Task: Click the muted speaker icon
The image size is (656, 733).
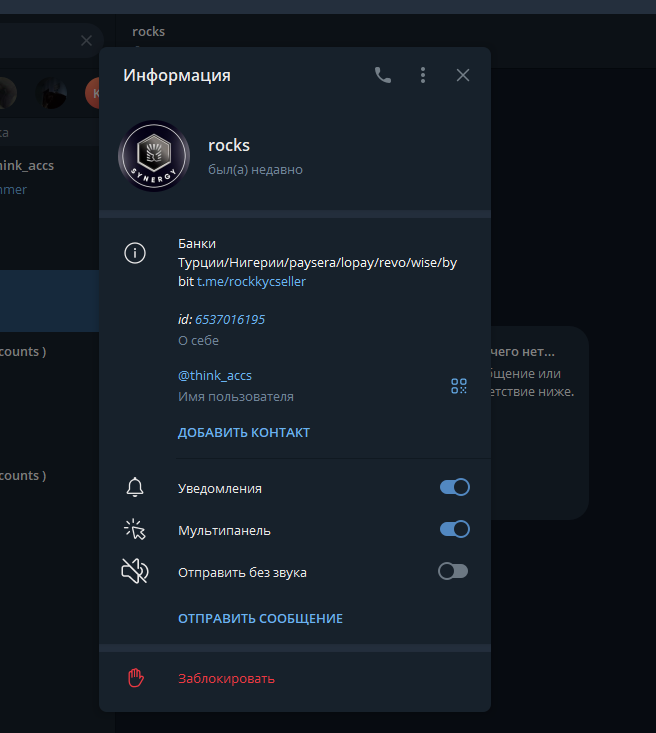Action: [x=135, y=571]
